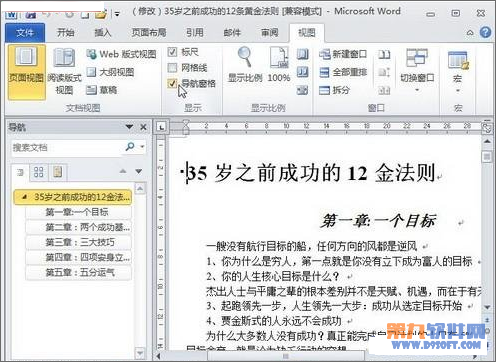Open search options dropdown arrow
The width and height of the screenshot is (496, 362).
click(x=142, y=147)
